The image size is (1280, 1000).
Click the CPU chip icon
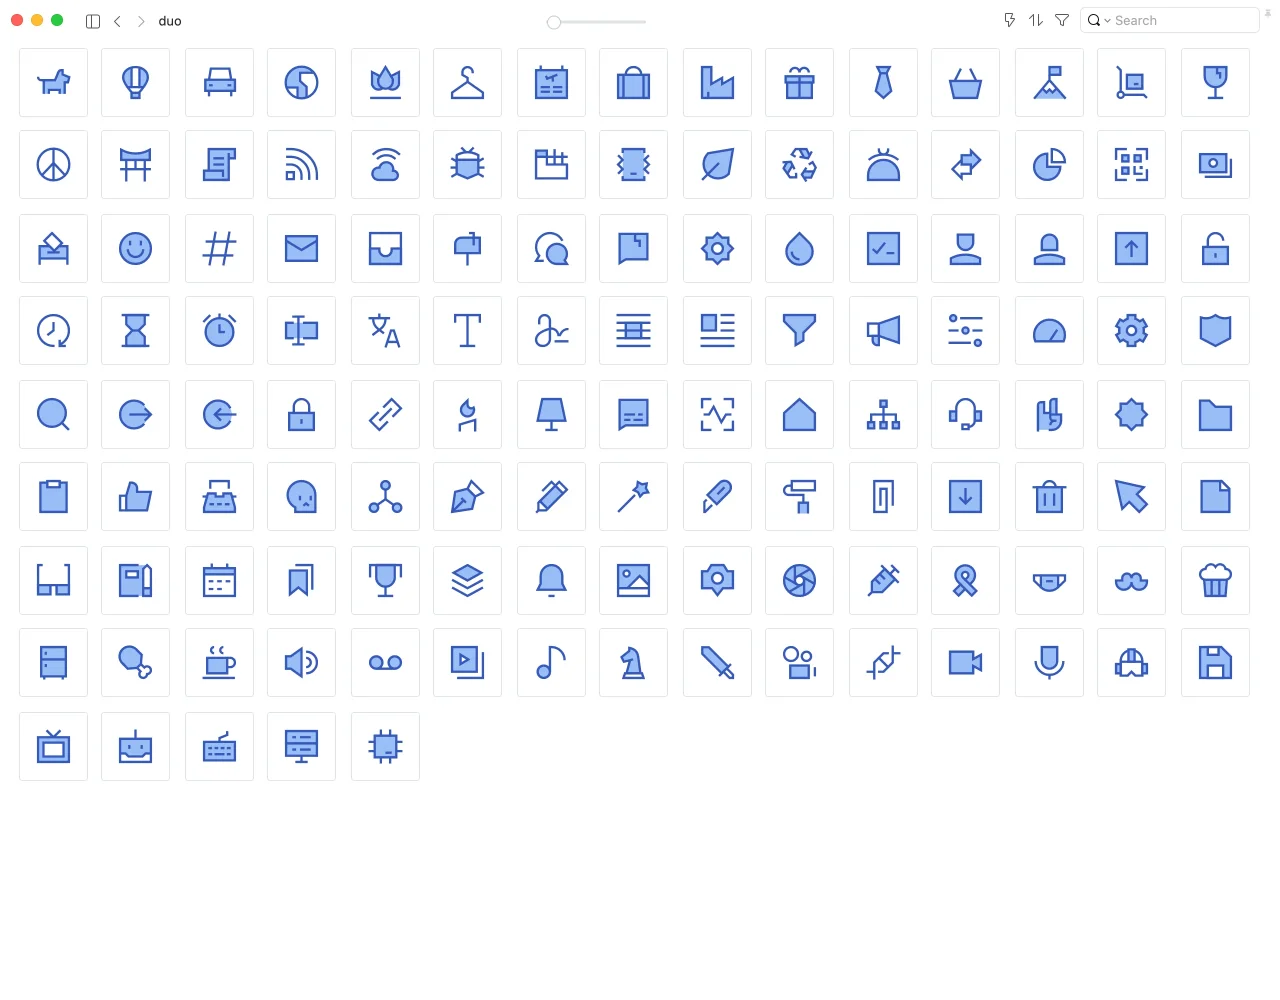tap(385, 747)
